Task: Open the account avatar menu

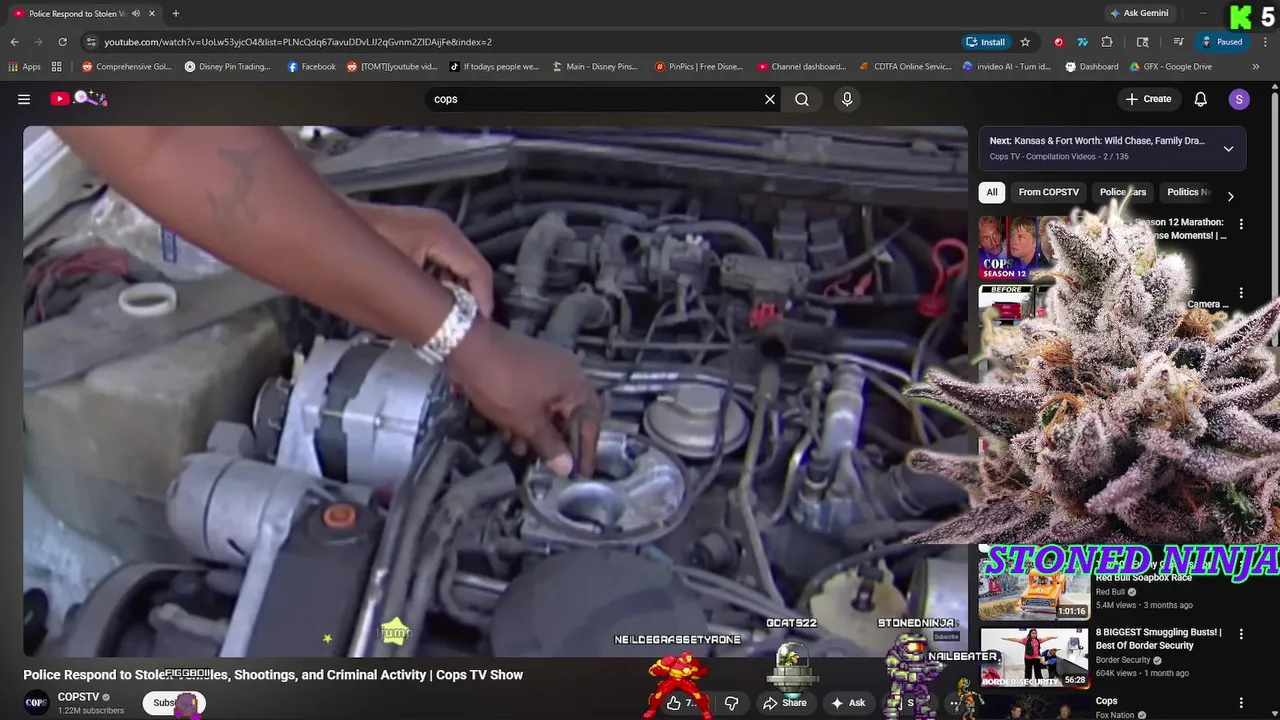Action: tap(1239, 99)
